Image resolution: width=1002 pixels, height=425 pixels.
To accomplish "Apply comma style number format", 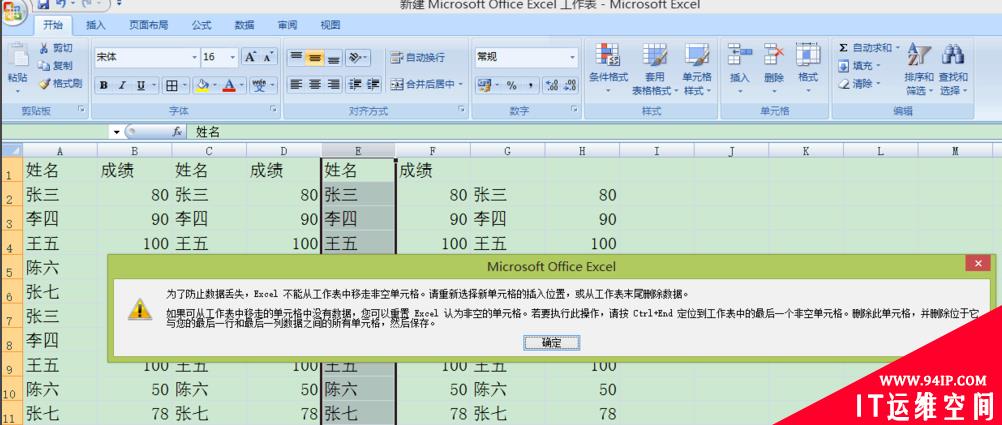I will click(x=530, y=85).
